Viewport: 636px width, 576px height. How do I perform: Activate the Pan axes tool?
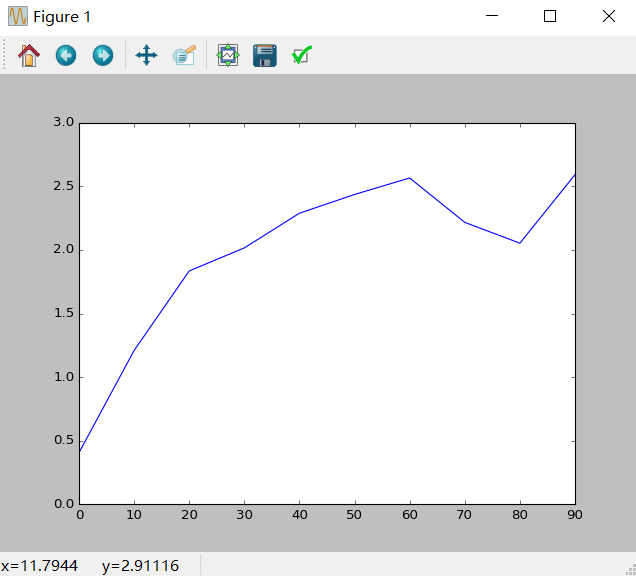pyautogui.click(x=146, y=55)
